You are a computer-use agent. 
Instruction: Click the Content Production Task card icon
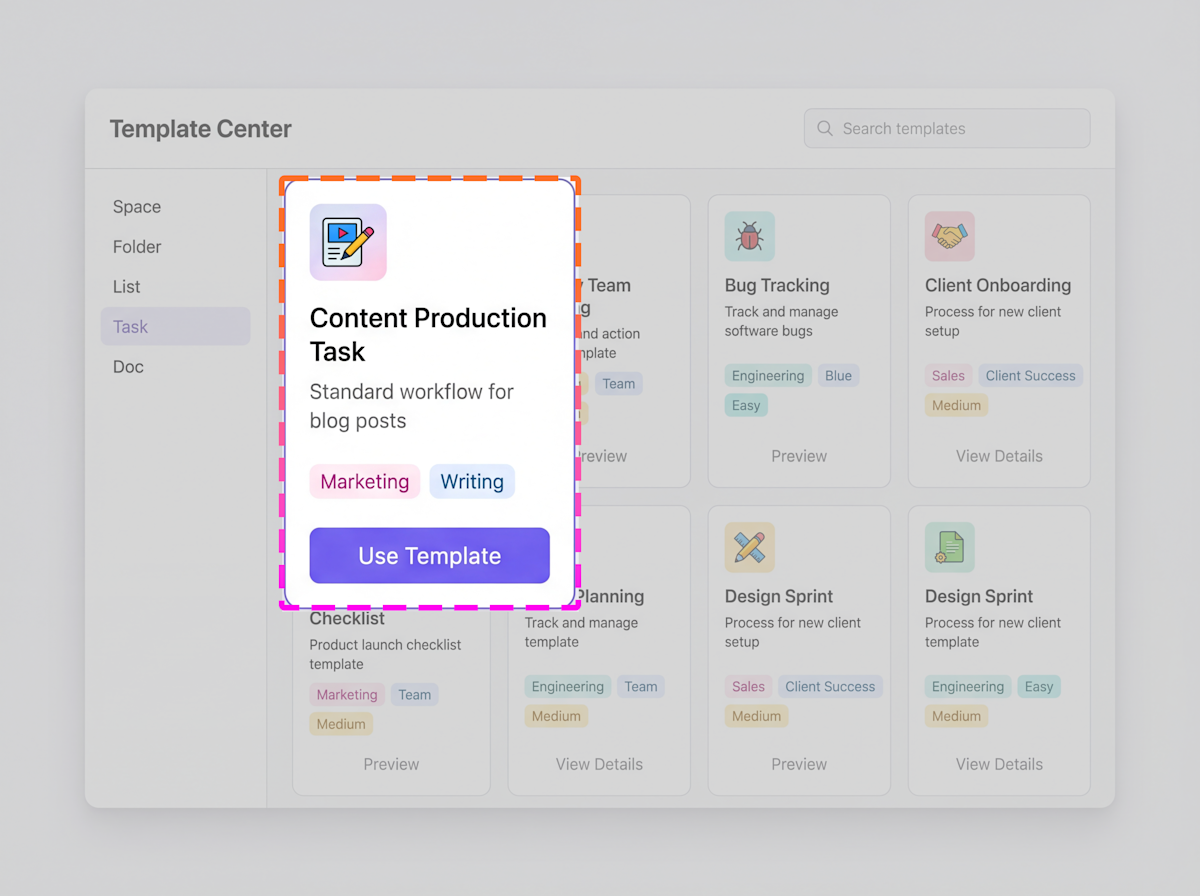348,242
